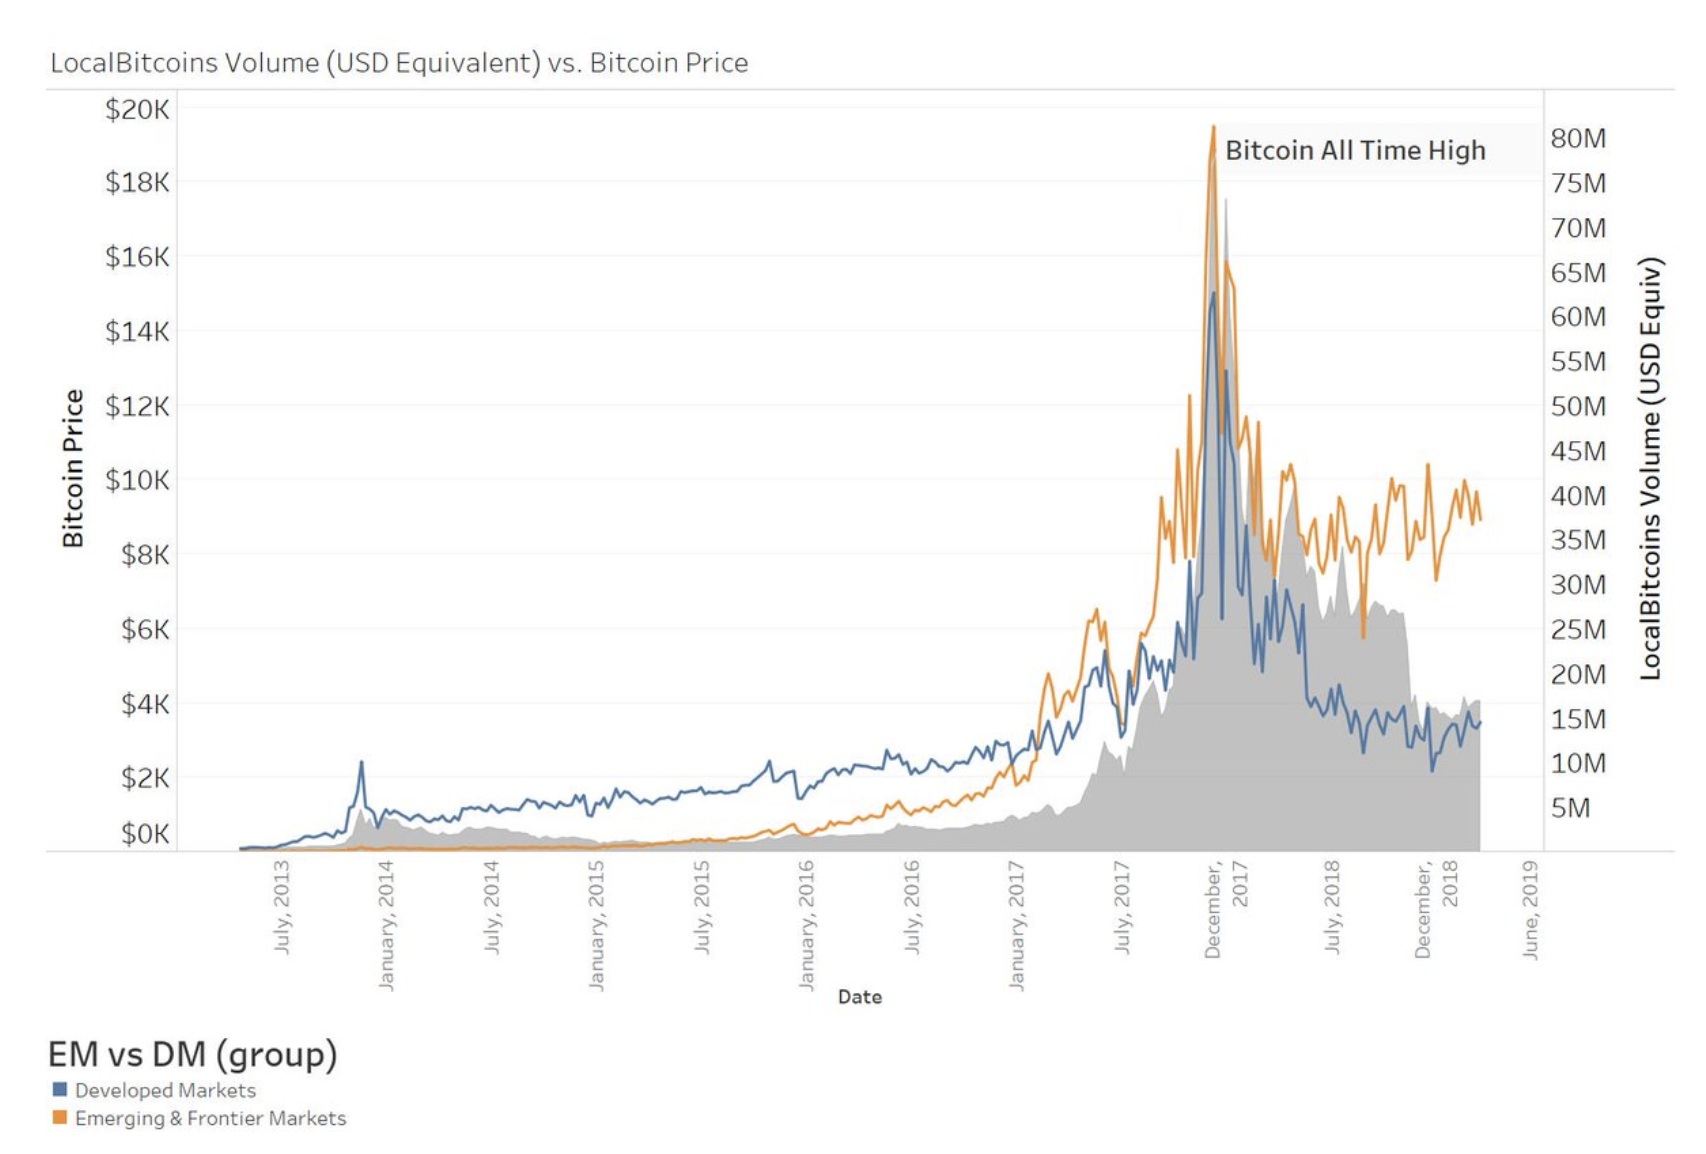The image size is (1706, 1154).
Task: Click the '$14K' price axis label
Action: 137,331
